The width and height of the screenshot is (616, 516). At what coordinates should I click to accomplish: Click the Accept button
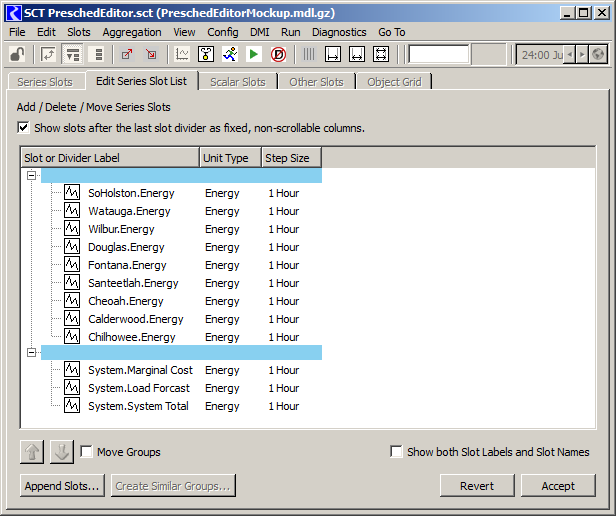[x=558, y=486]
